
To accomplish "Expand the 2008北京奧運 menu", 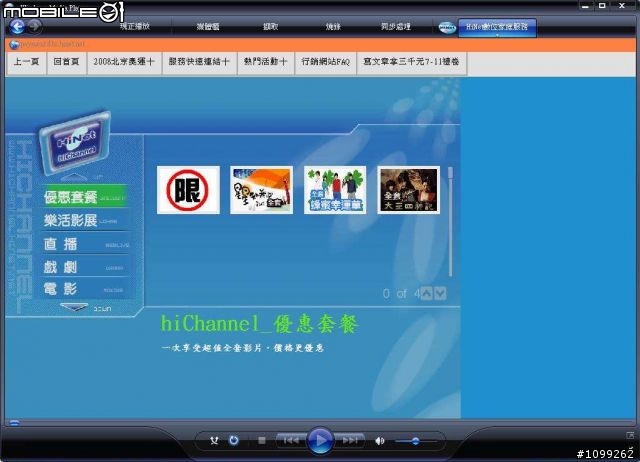I will click(x=124, y=62).
